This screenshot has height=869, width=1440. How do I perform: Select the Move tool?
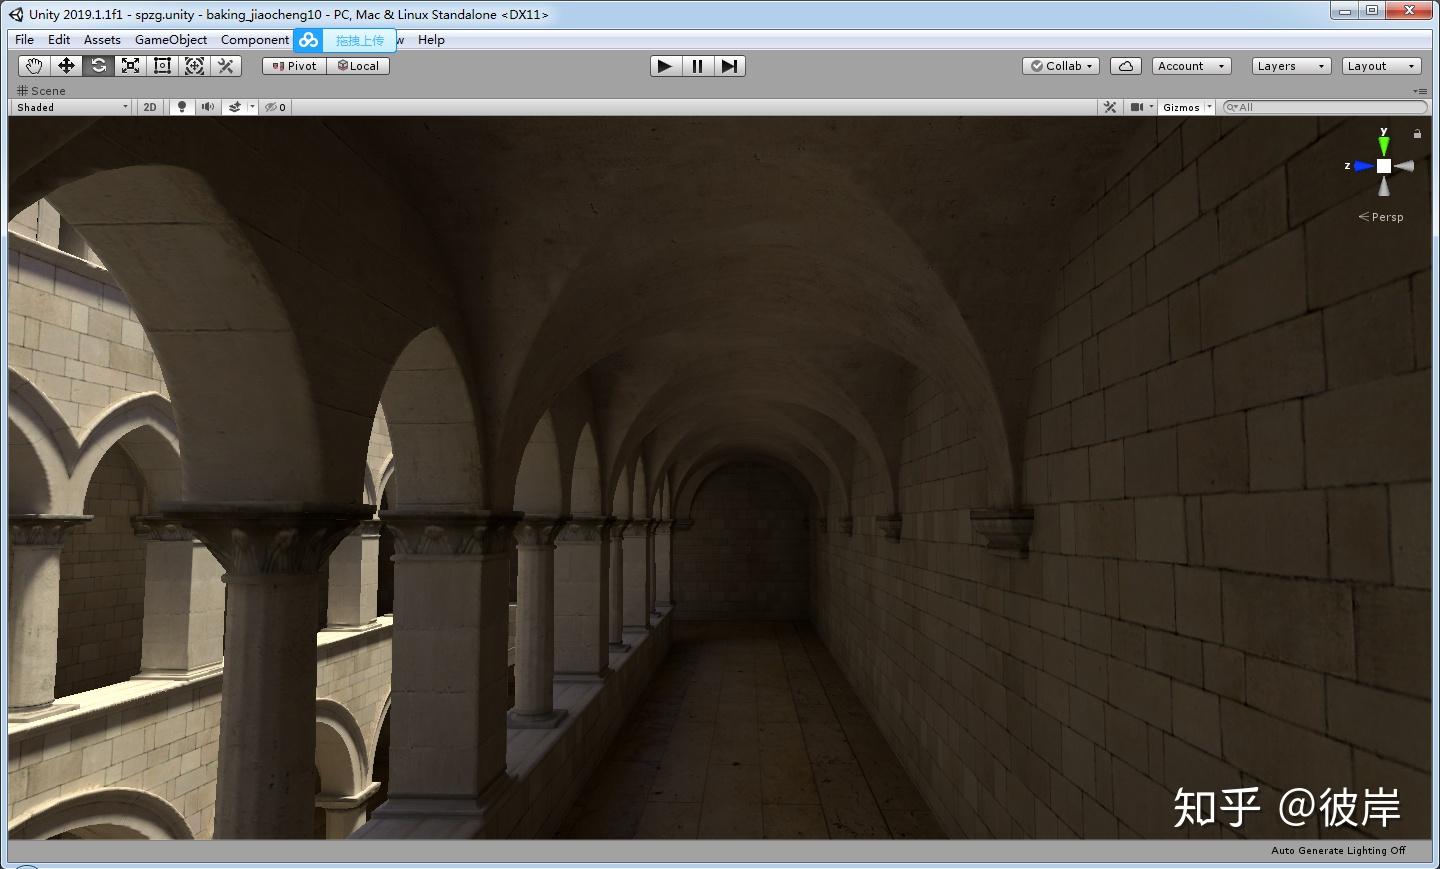click(x=66, y=66)
